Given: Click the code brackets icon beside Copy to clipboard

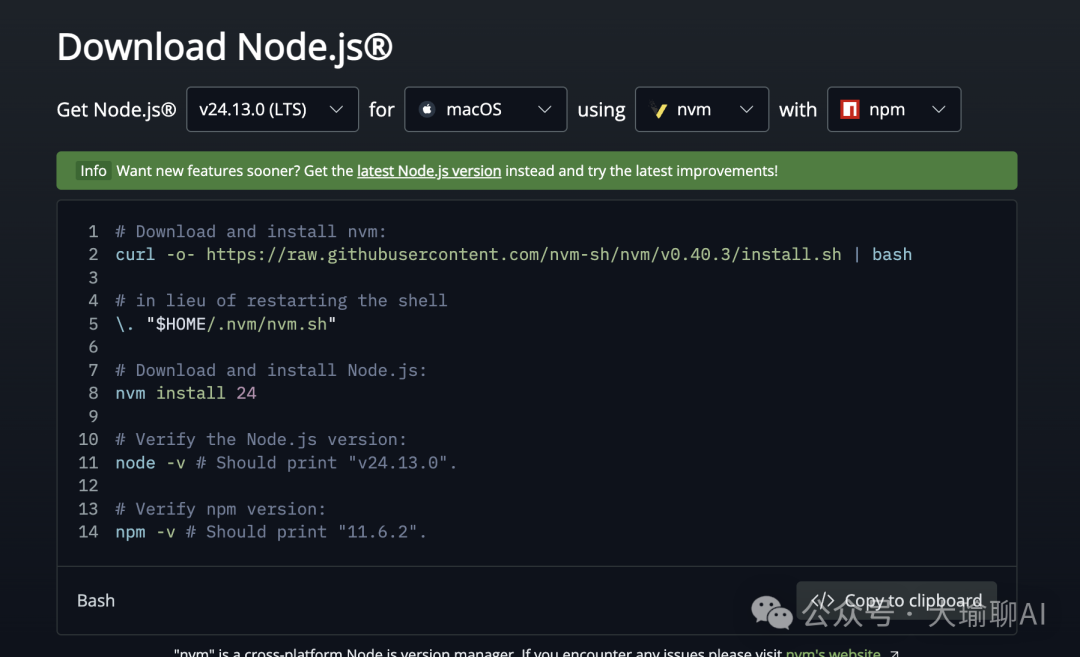Looking at the screenshot, I should tap(822, 601).
